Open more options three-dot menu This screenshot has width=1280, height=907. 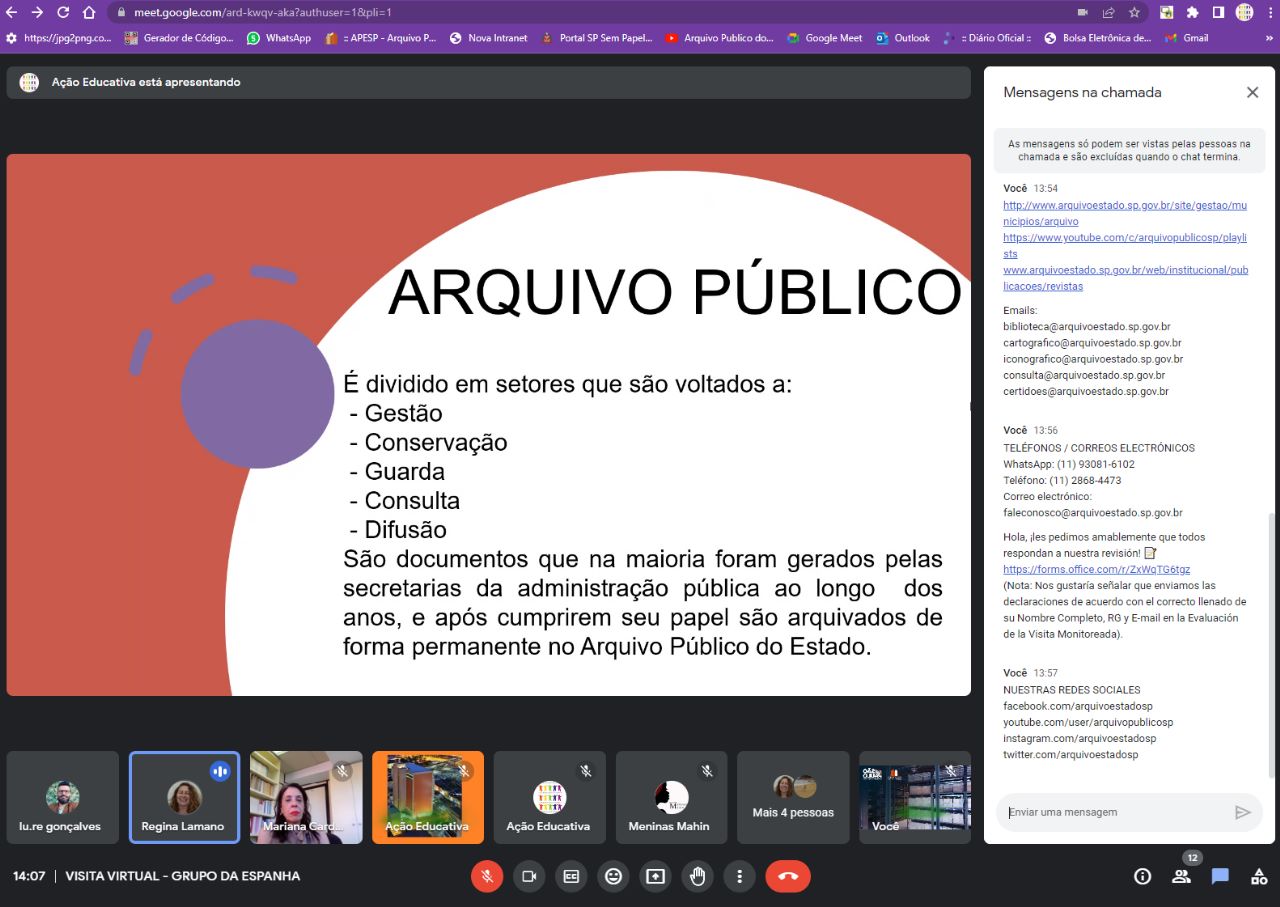pos(739,876)
